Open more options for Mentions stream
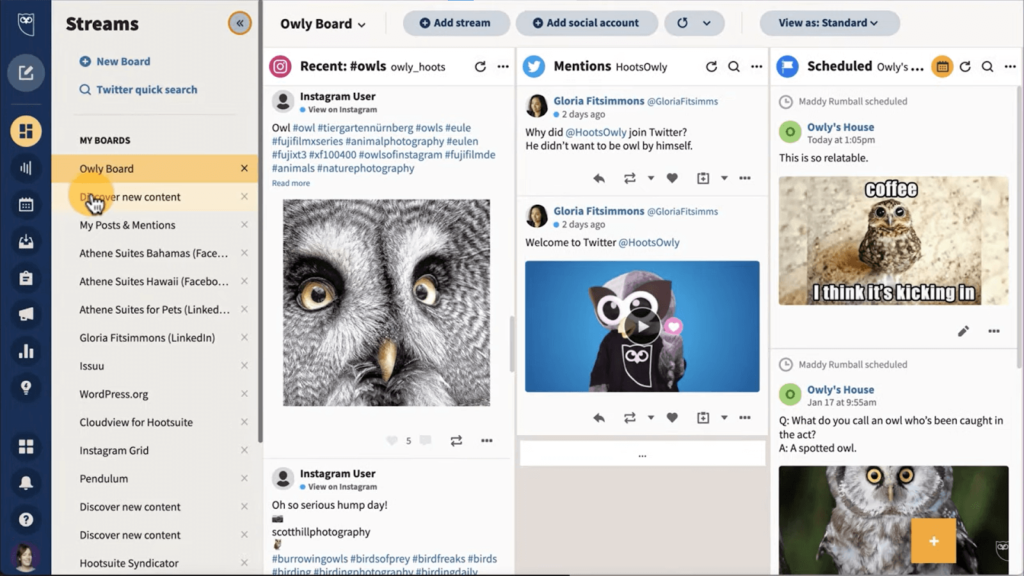 tap(756, 67)
